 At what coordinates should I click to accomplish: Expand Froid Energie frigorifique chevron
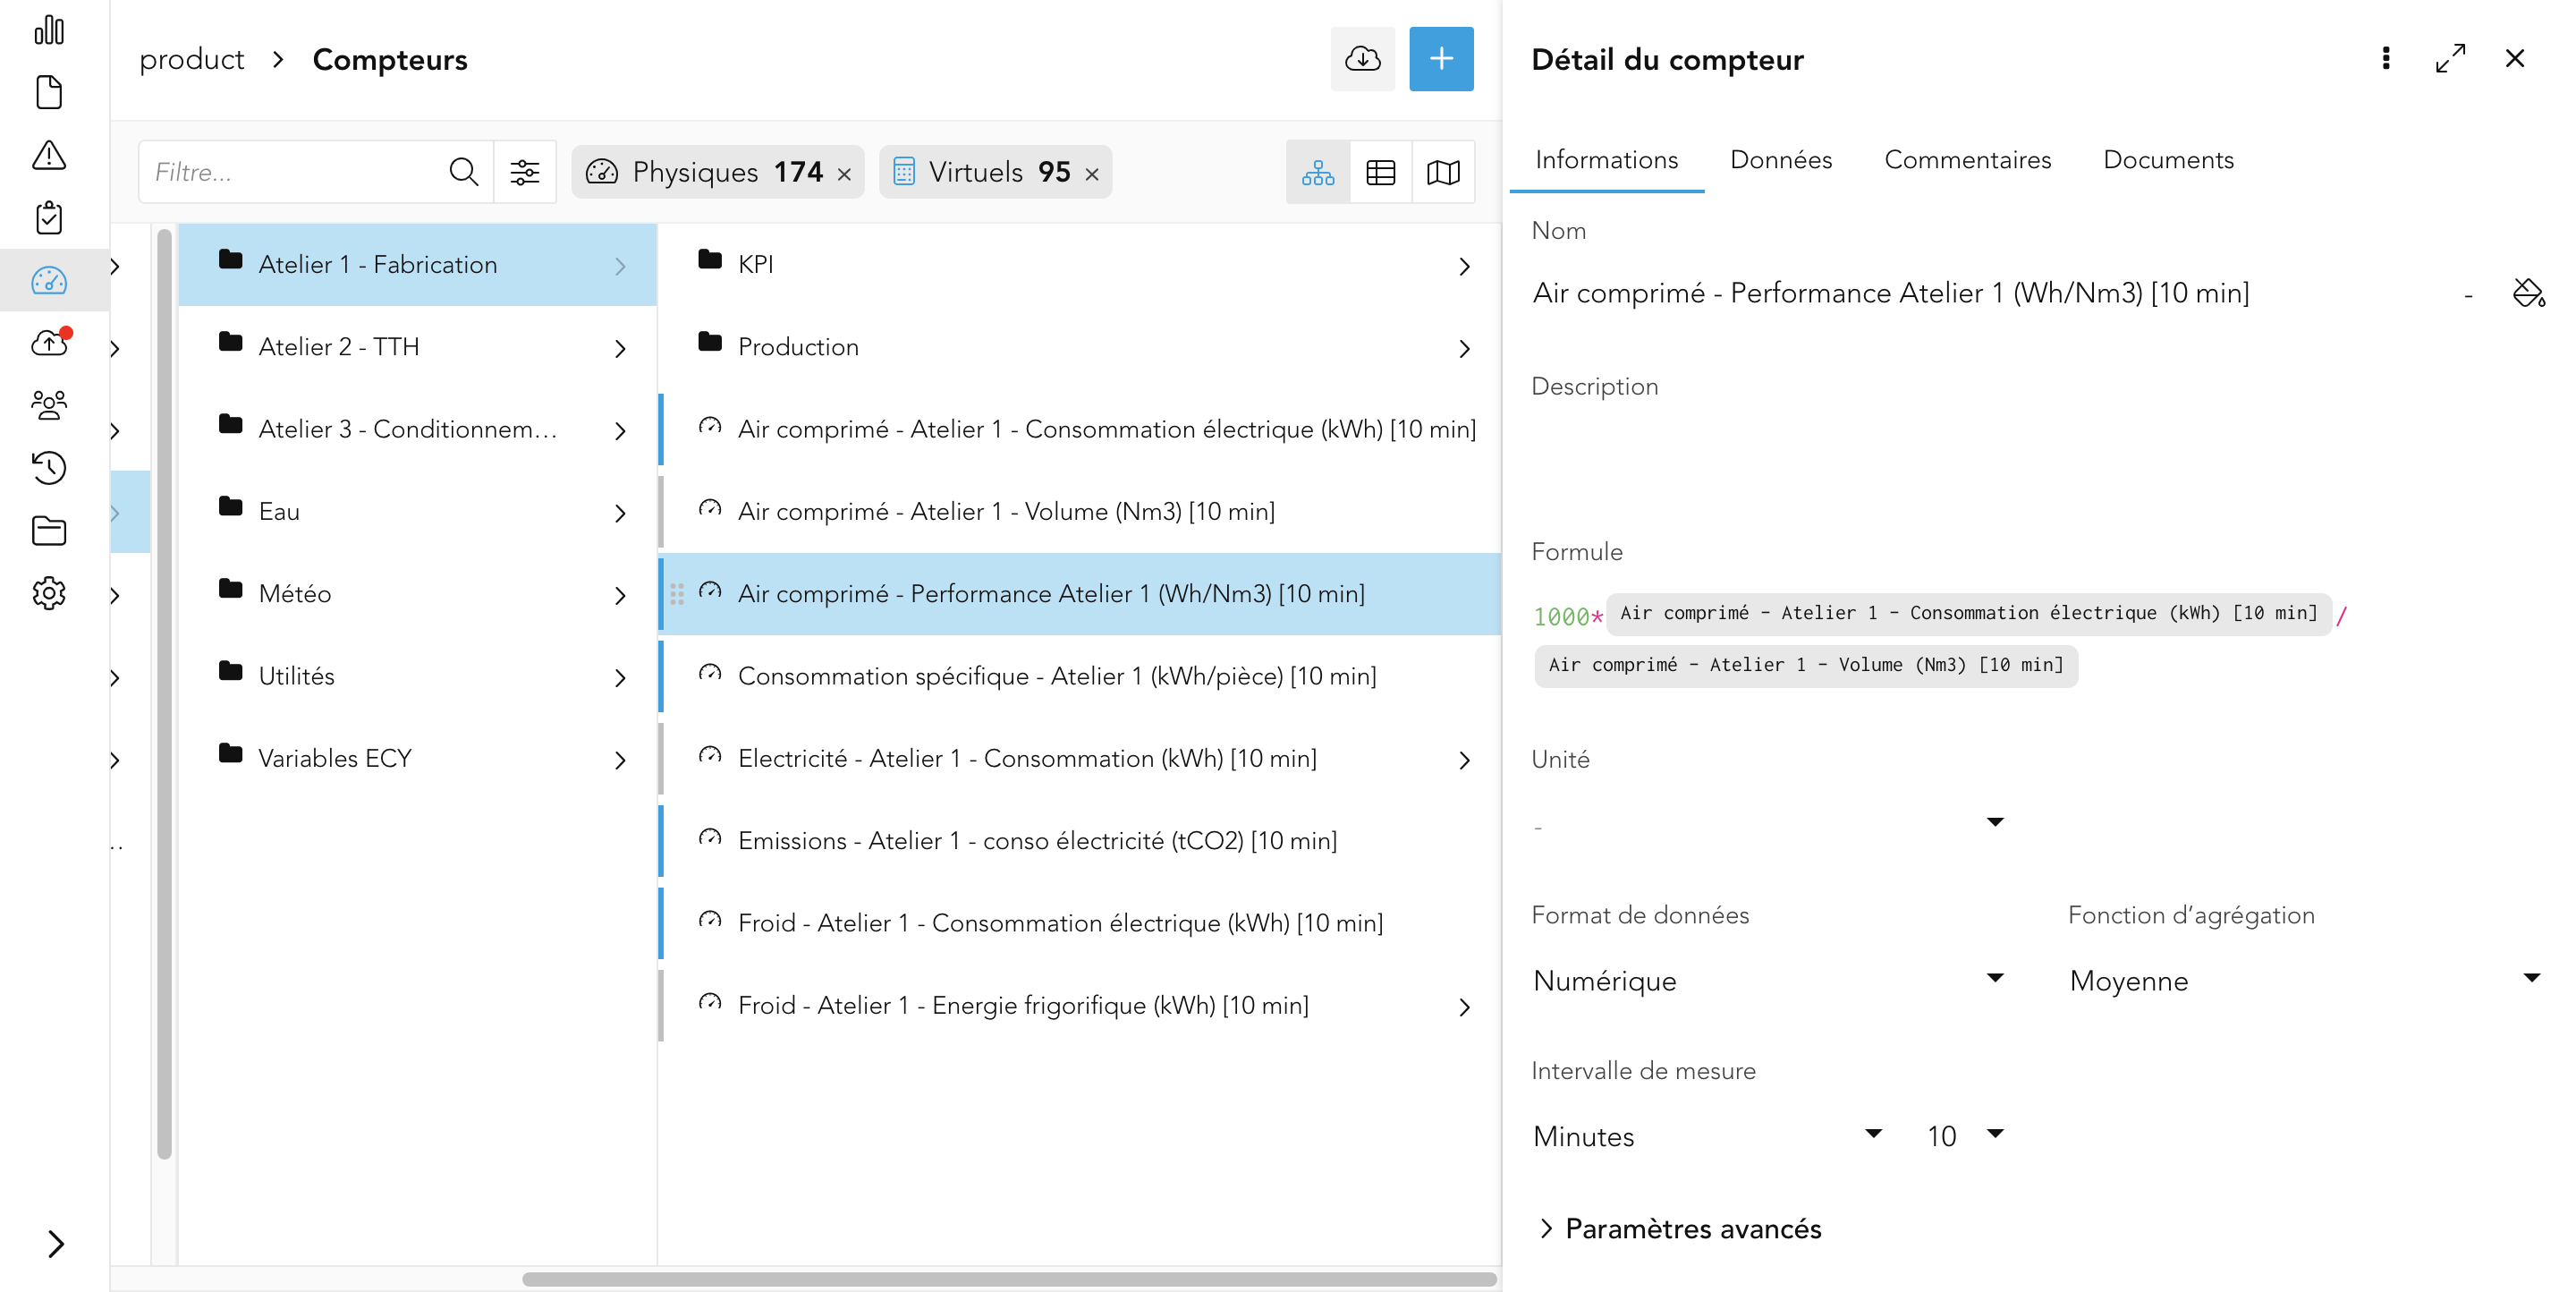1464,1007
